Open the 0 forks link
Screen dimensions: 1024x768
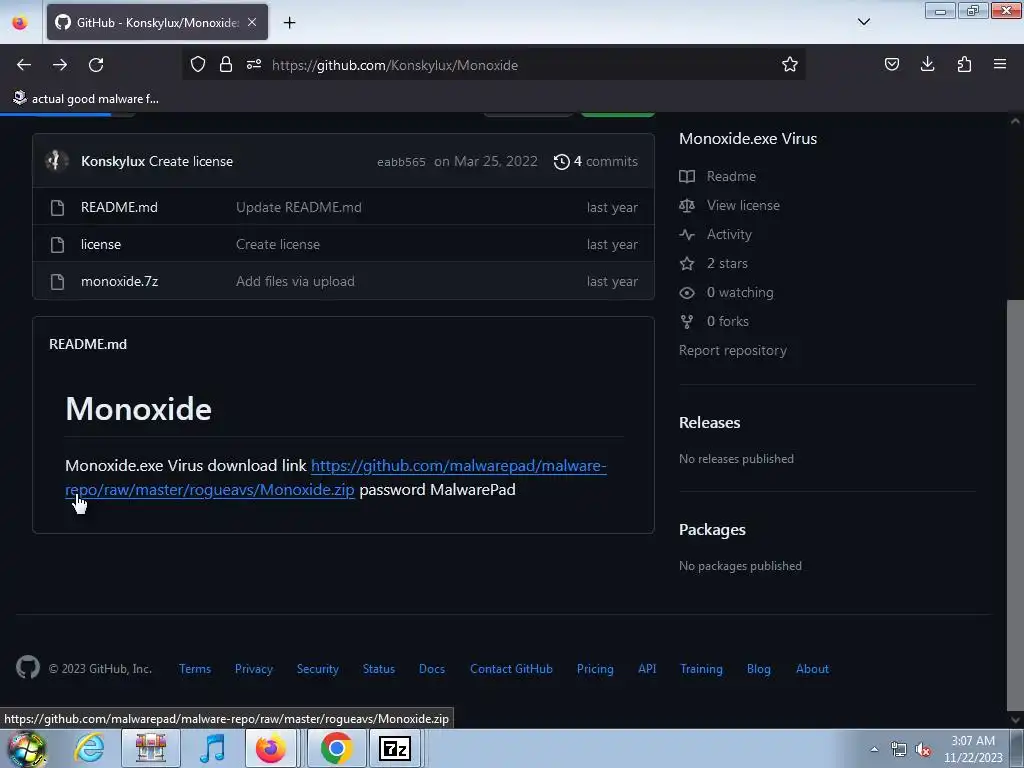[728, 321]
